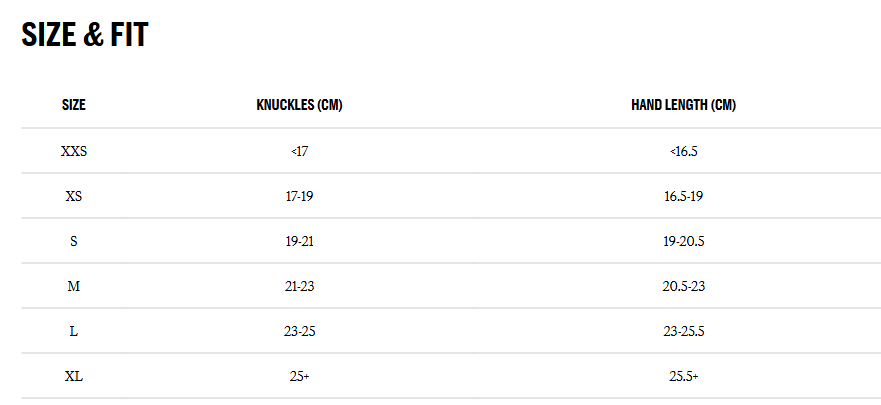The height and width of the screenshot is (405, 881).
Task: Select the M size row label
Action: (x=73, y=286)
